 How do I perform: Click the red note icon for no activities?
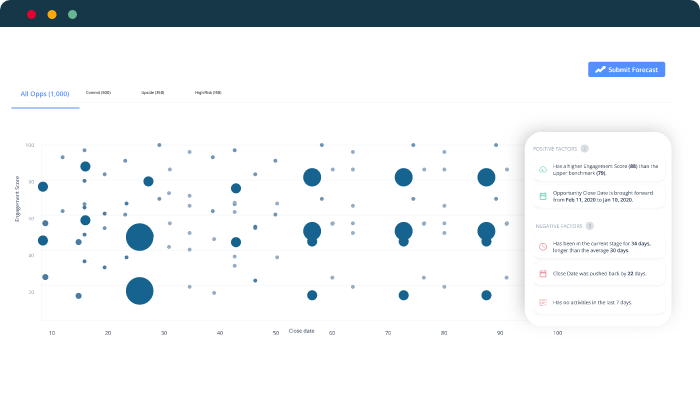542,301
